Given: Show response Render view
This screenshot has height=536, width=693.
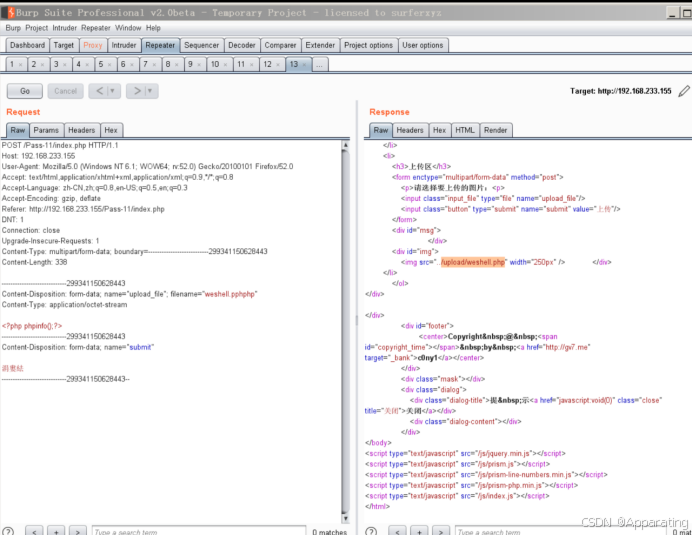Looking at the screenshot, I should pyautogui.click(x=495, y=130).
